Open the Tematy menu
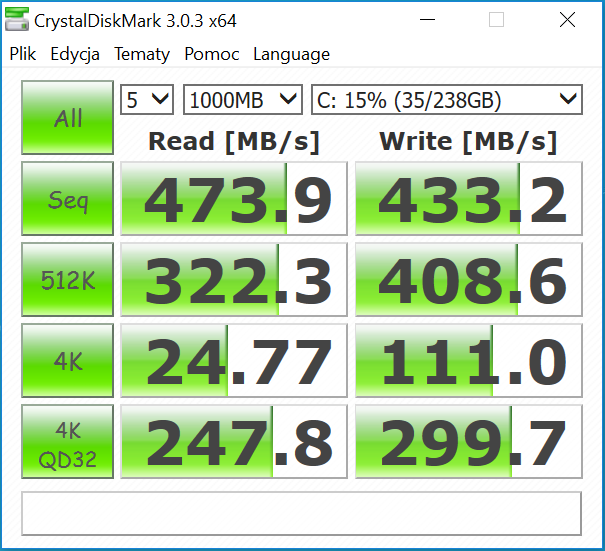The image size is (605, 551). 142,54
